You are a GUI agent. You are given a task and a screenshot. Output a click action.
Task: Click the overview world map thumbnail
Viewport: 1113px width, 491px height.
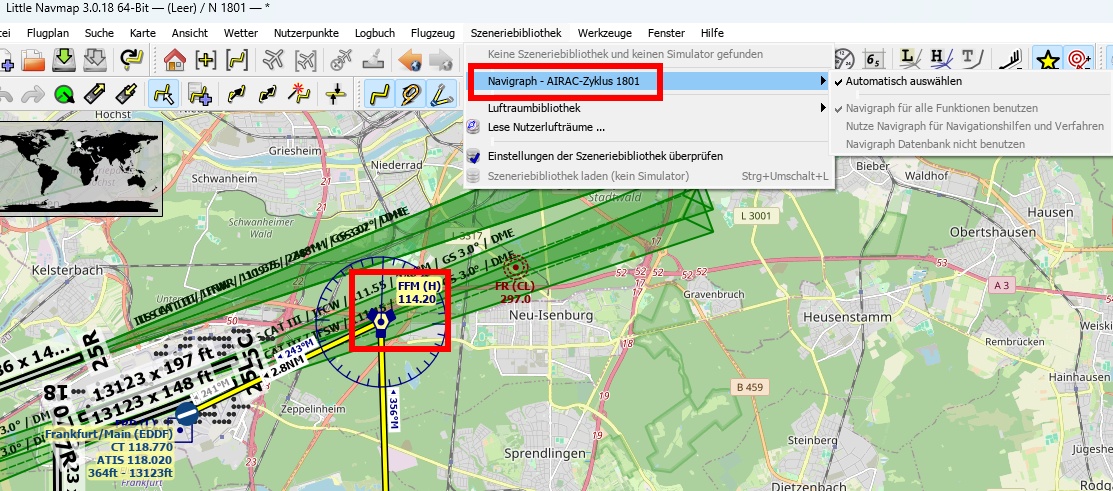coord(81,168)
